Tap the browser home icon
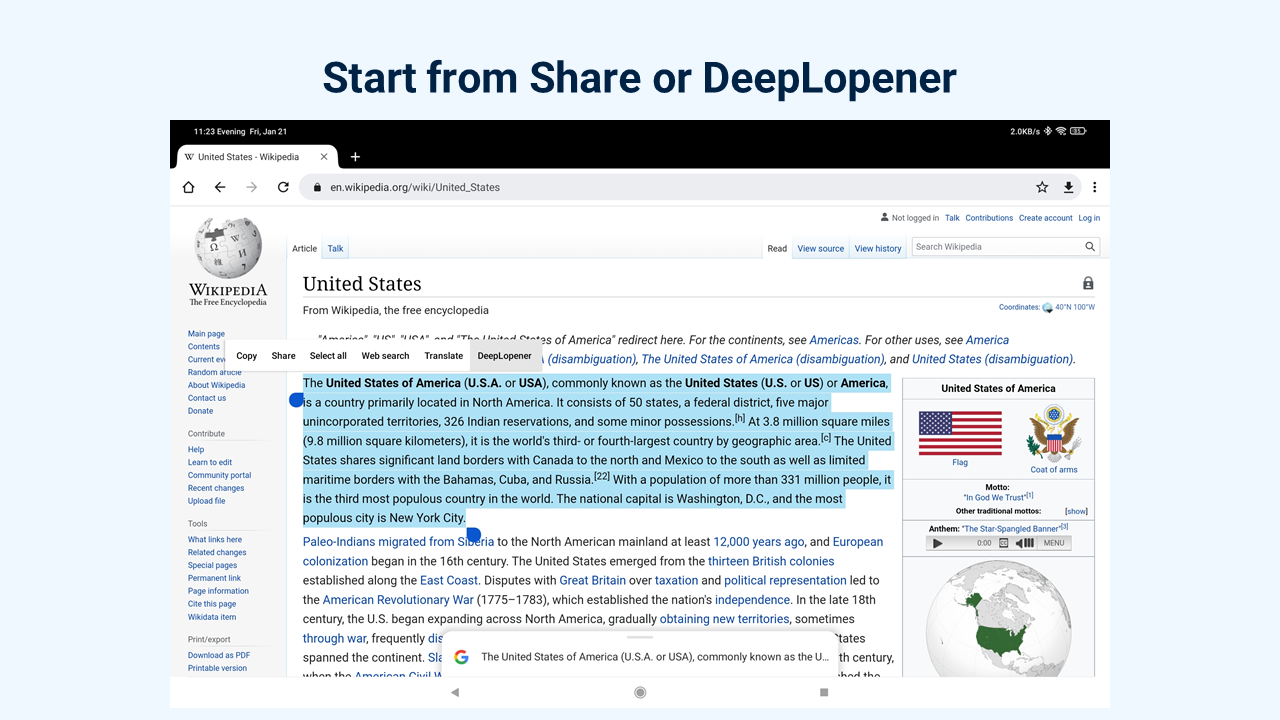Screen dimensions: 1280x720 point(188,187)
